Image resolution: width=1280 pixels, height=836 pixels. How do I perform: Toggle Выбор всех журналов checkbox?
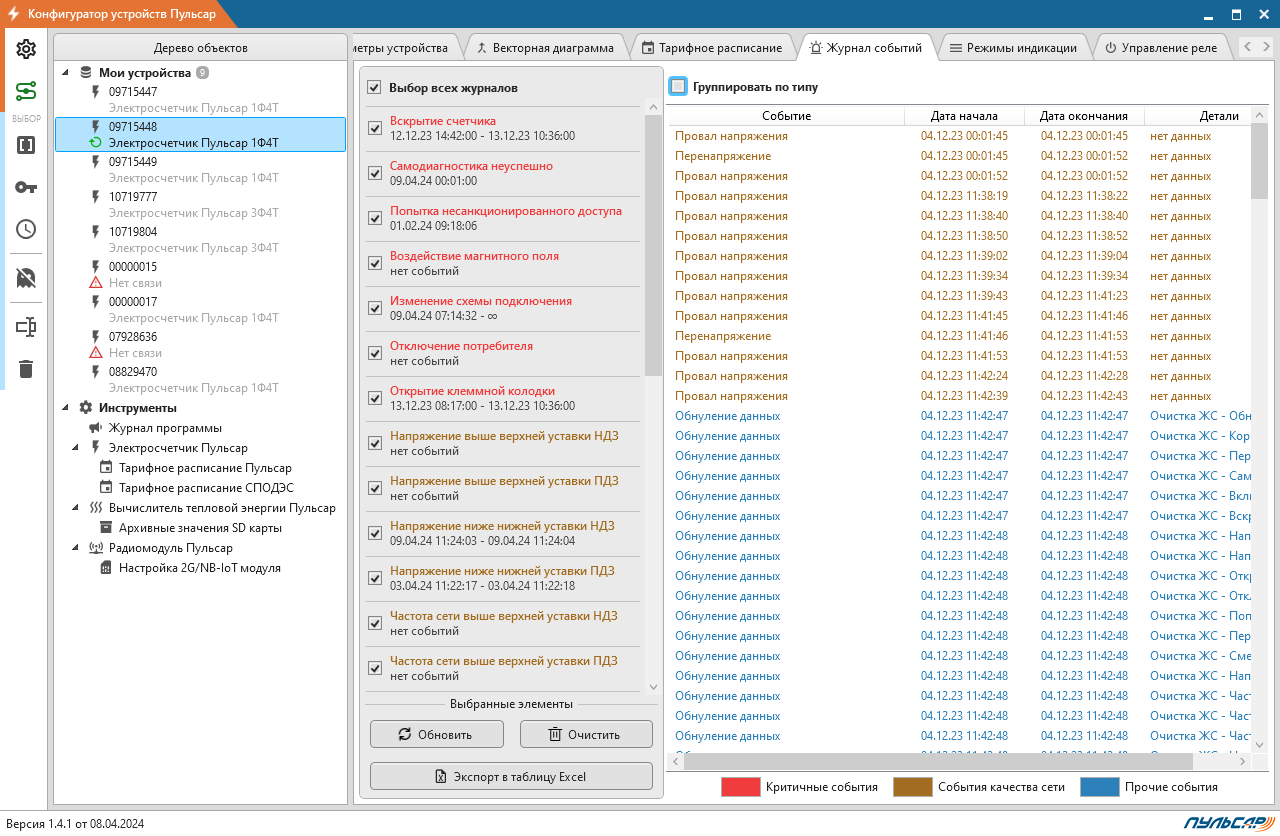point(375,88)
